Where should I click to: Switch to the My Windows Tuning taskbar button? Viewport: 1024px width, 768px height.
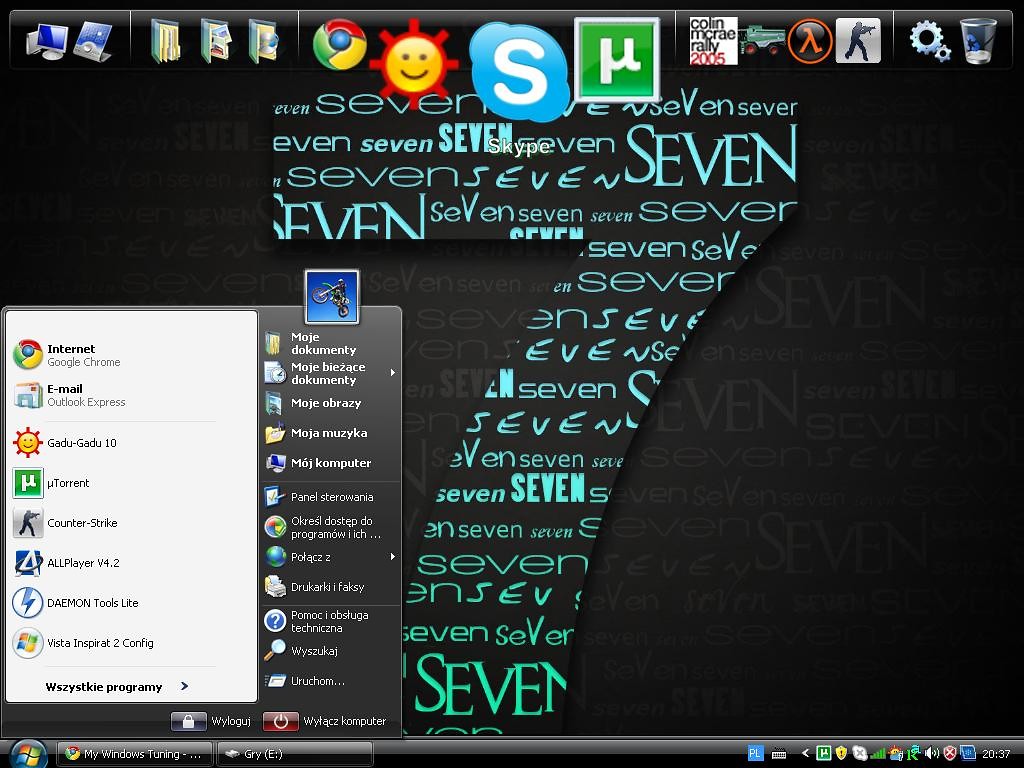(x=135, y=754)
